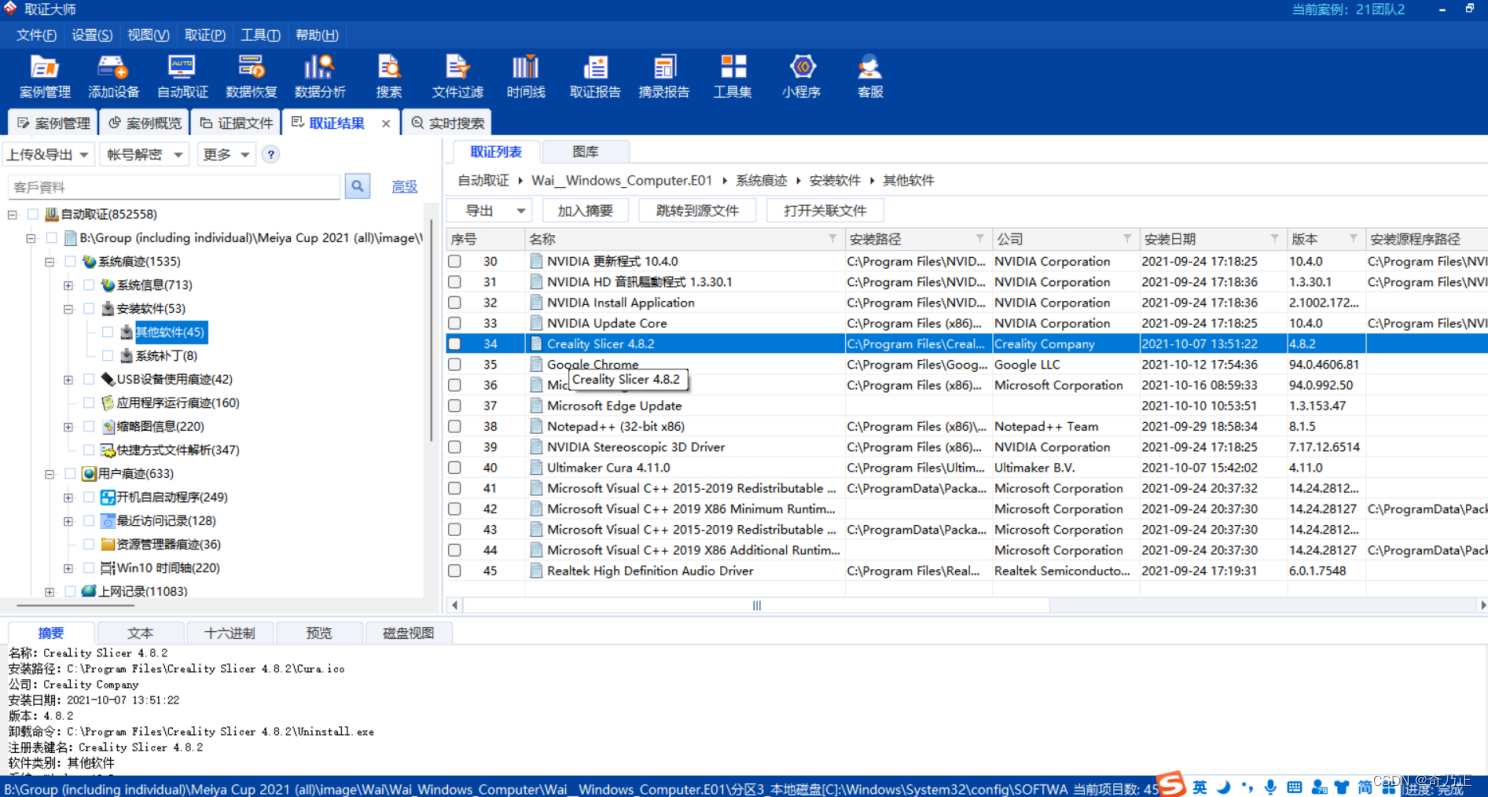Viewport: 1488px width, 797px height.
Task: Select 应用程序运行痕迹(160) in the tree
Action: (178, 403)
